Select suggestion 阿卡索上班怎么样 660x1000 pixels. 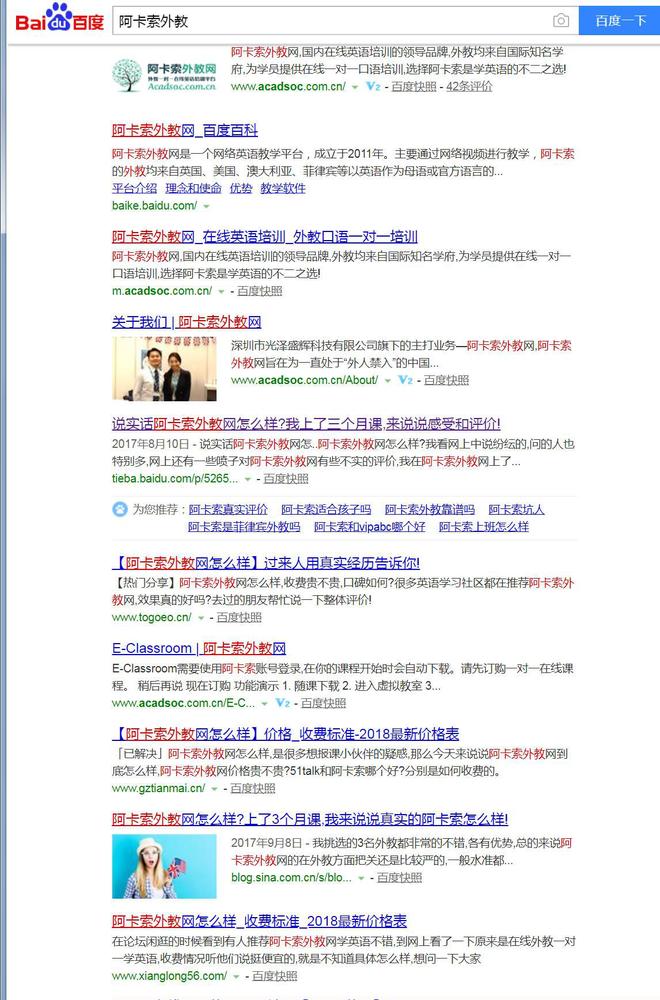pyautogui.click(x=484, y=527)
